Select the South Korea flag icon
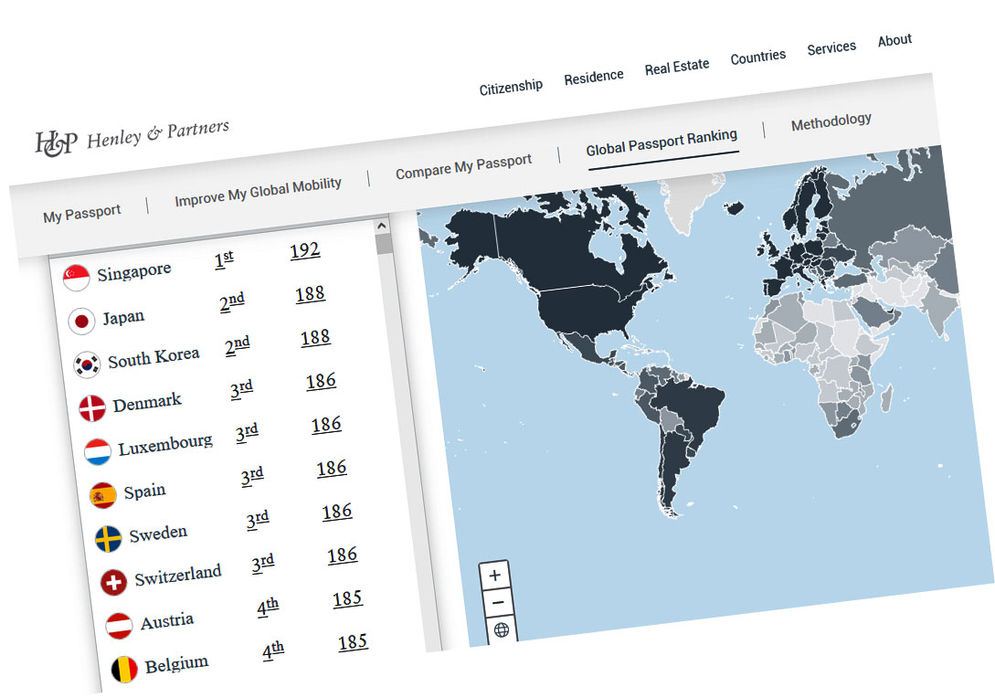 [87, 364]
